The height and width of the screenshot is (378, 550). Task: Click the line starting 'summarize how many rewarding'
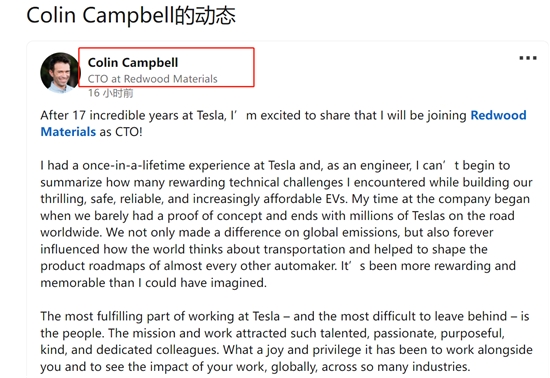point(286,182)
